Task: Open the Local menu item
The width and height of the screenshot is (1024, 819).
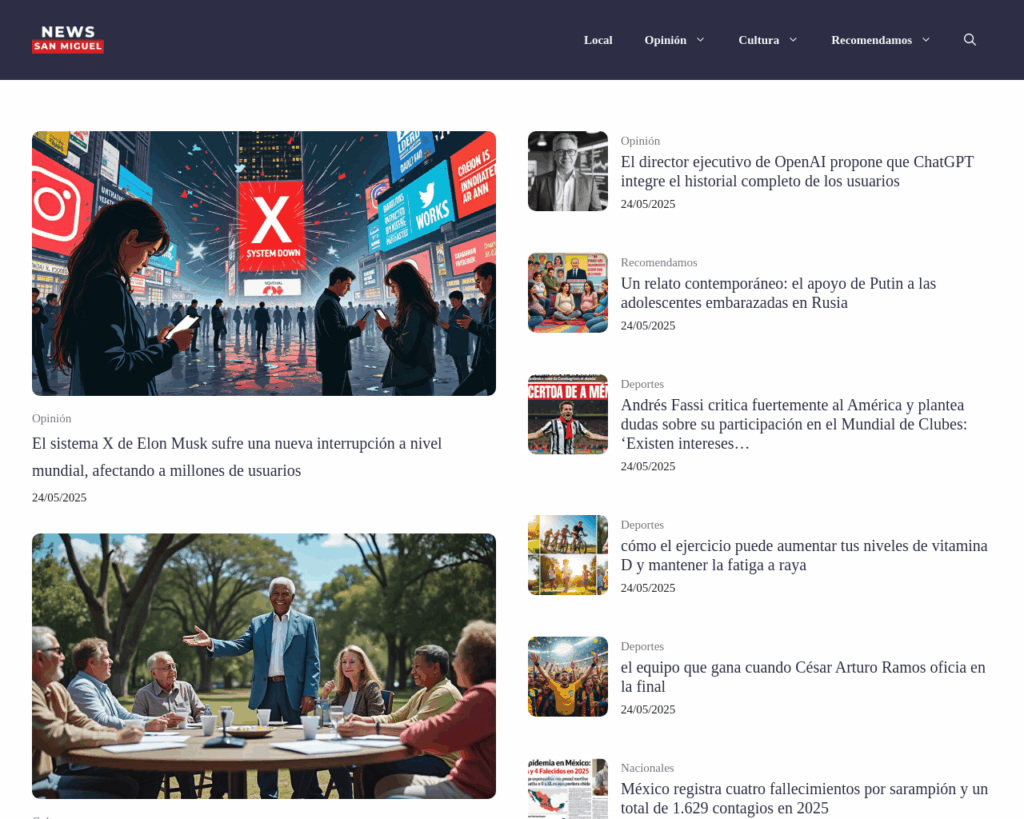Action: click(598, 40)
